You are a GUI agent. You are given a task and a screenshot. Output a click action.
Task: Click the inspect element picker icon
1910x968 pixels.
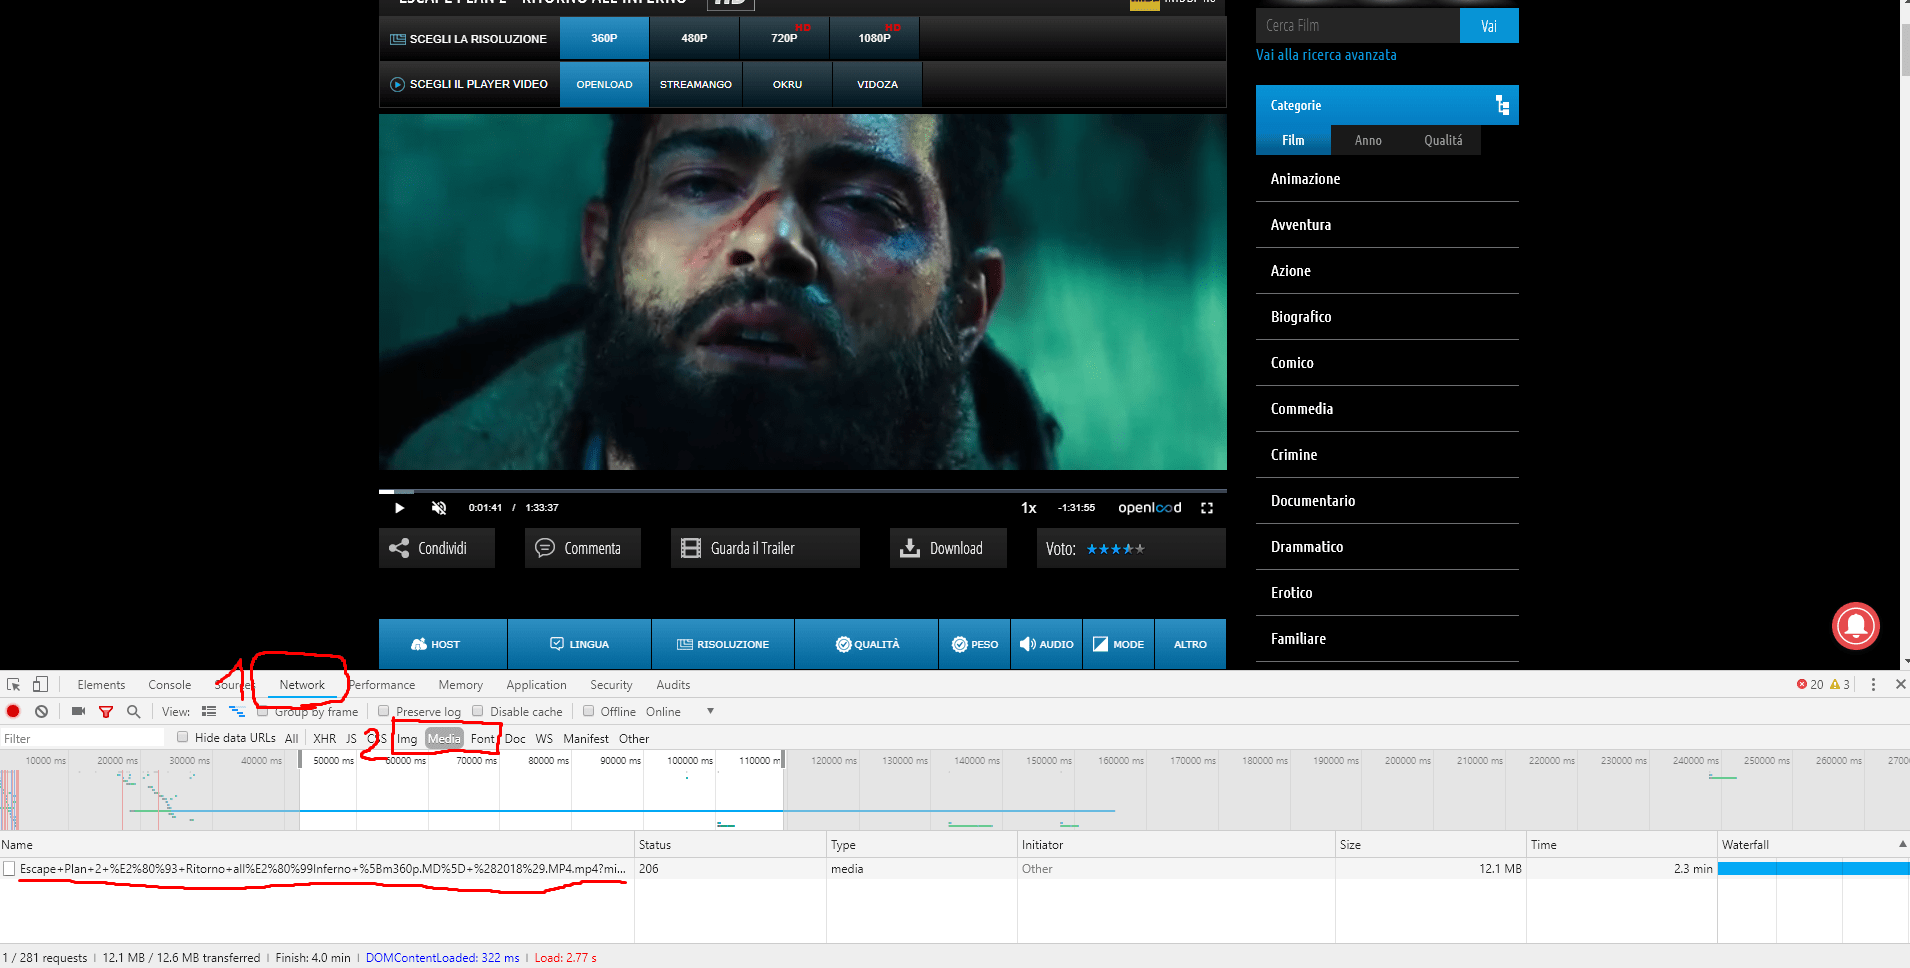click(x=14, y=685)
